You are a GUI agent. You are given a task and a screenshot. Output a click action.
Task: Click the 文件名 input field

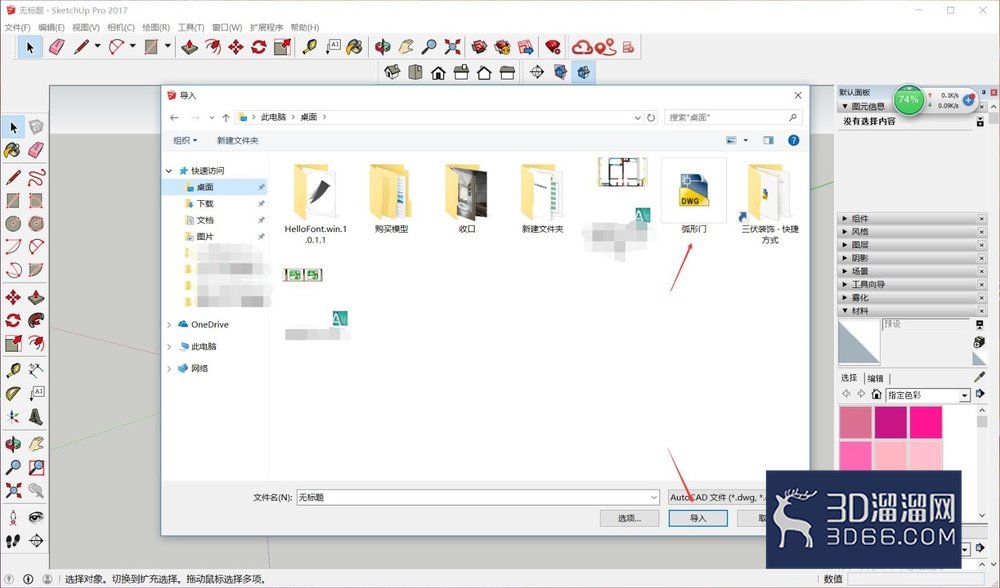pos(473,497)
